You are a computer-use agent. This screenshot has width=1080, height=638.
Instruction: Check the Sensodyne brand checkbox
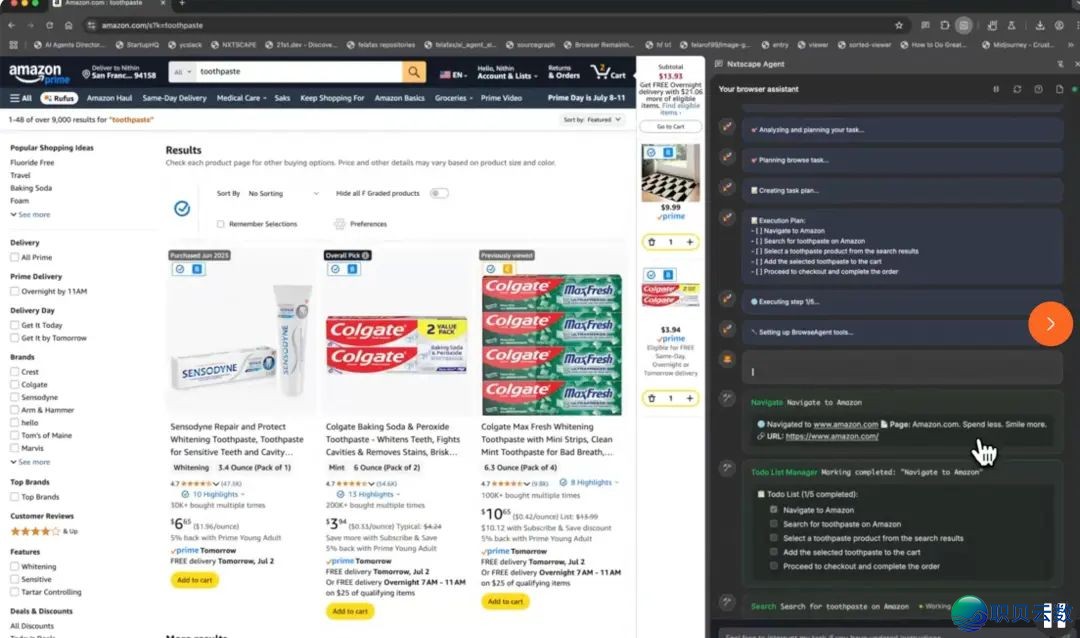pos(14,398)
